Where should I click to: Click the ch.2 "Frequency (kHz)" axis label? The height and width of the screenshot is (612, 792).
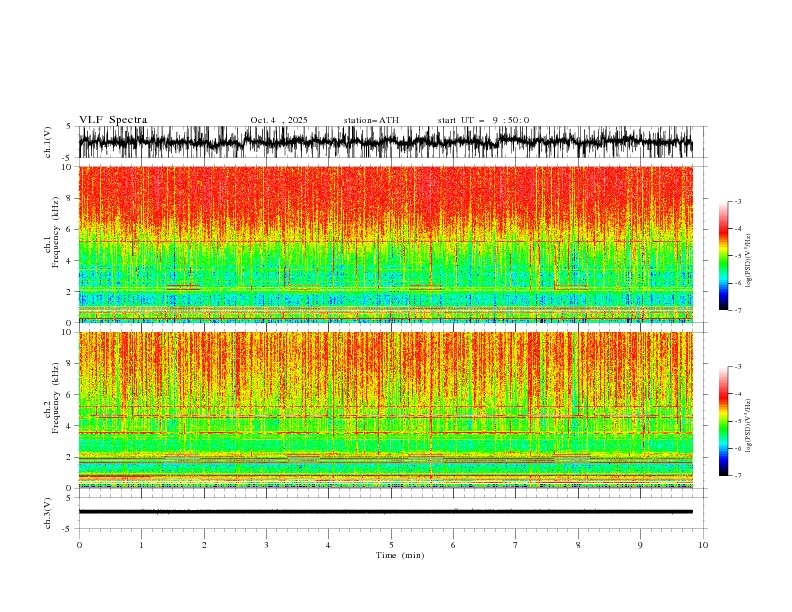click(56, 398)
